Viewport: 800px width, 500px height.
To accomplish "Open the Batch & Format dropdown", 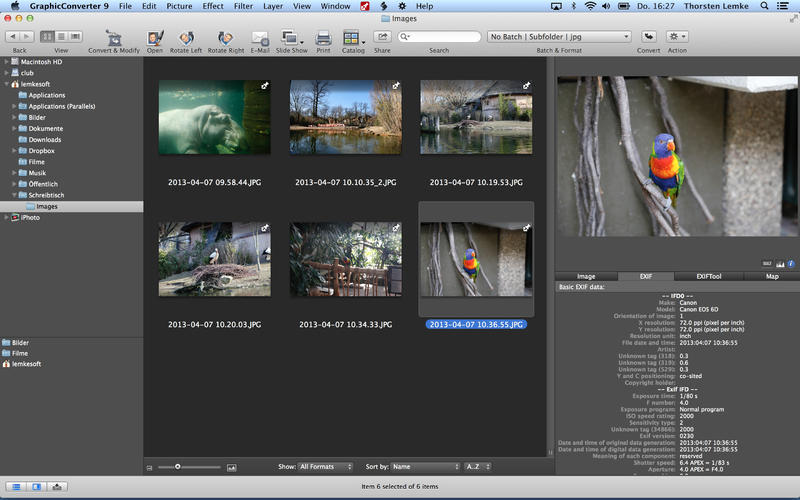I will pos(558,37).
